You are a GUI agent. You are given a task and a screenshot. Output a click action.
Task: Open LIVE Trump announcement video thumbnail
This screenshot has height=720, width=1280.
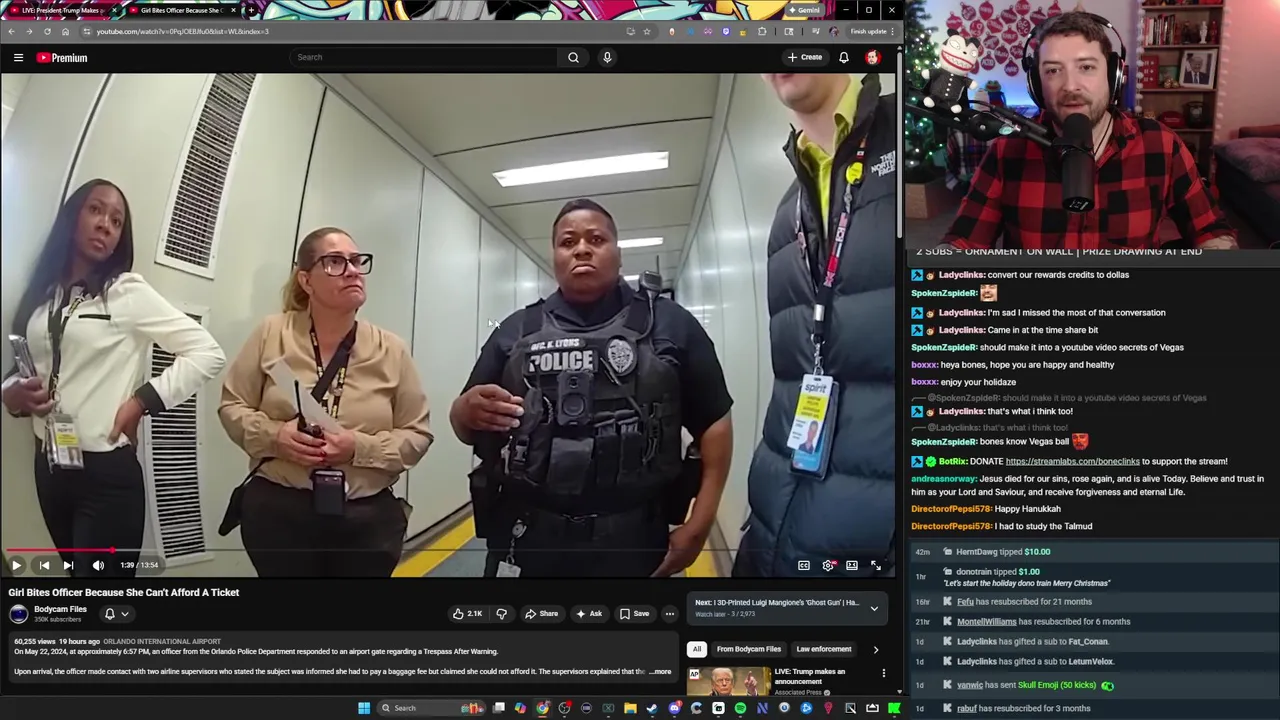tap(729, 682)
